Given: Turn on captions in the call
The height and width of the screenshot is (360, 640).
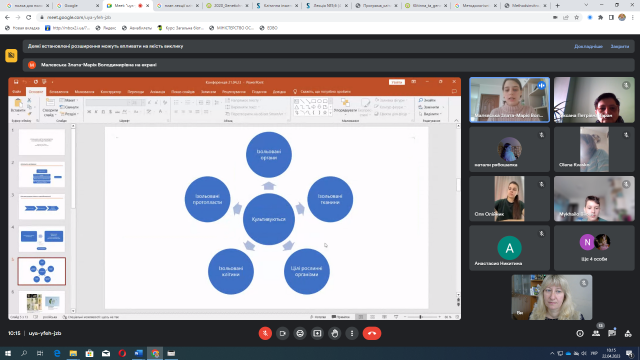Looking at the screenshot, I should [x=300, y=333].
